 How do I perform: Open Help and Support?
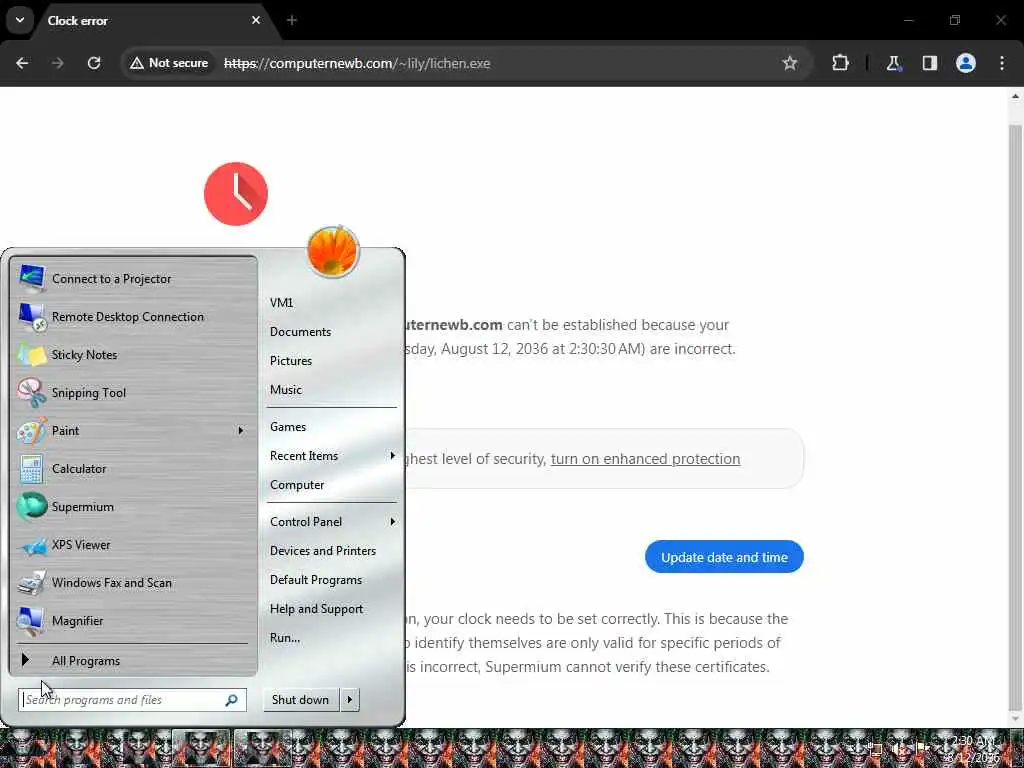(x=316, y=609)
